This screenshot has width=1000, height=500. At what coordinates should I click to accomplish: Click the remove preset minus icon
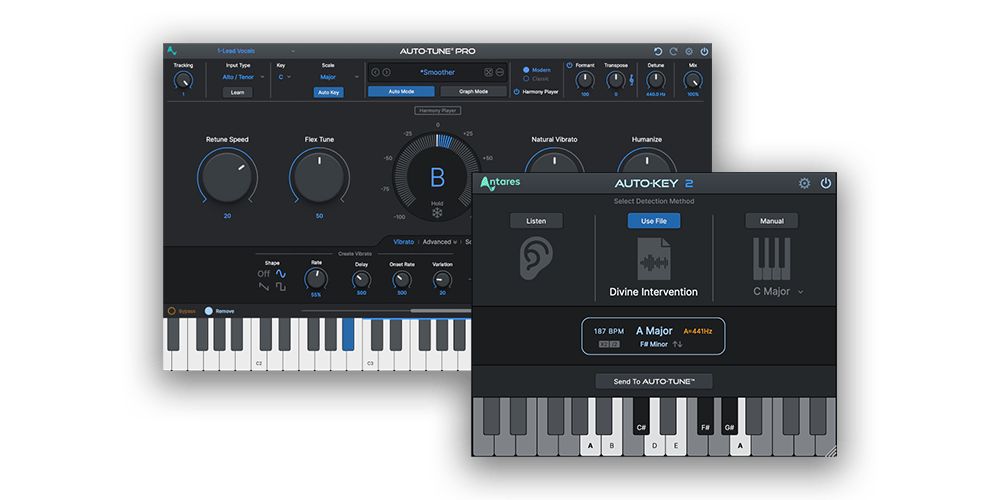pos(500,72)
